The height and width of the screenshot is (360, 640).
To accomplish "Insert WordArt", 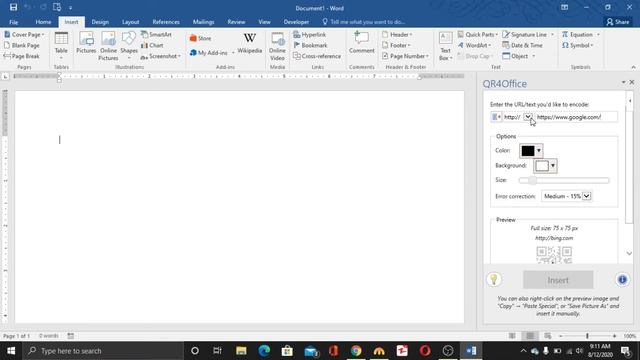I will point(474,45).
